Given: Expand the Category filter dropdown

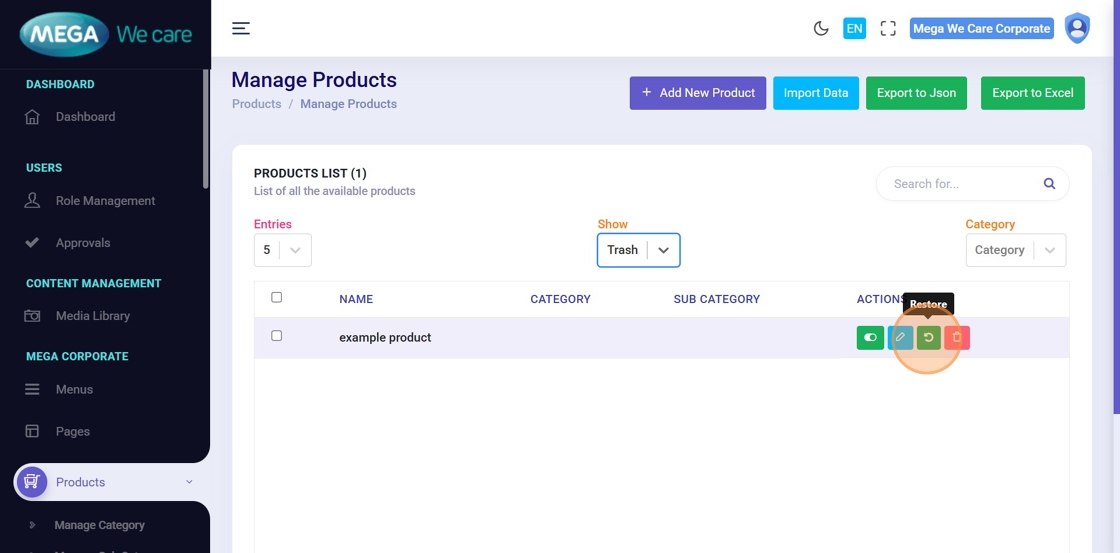Looking at the screenshot, I should [x=1015, y=250].
